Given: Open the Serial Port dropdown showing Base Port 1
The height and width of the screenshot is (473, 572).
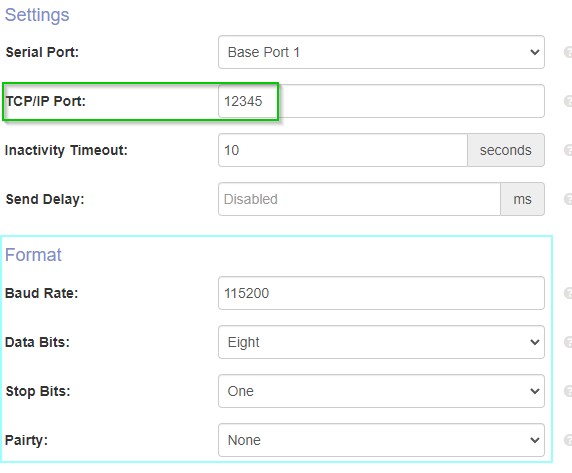Looking at the screenshot, I should [x=381, y=52].
